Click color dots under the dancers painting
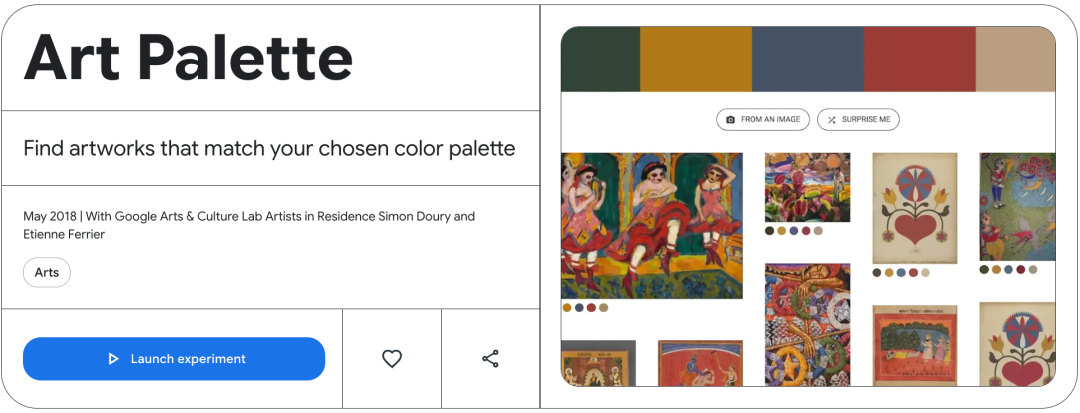Image resolution: width=1080 pixels, height=413 pixels. click(585, 308)
